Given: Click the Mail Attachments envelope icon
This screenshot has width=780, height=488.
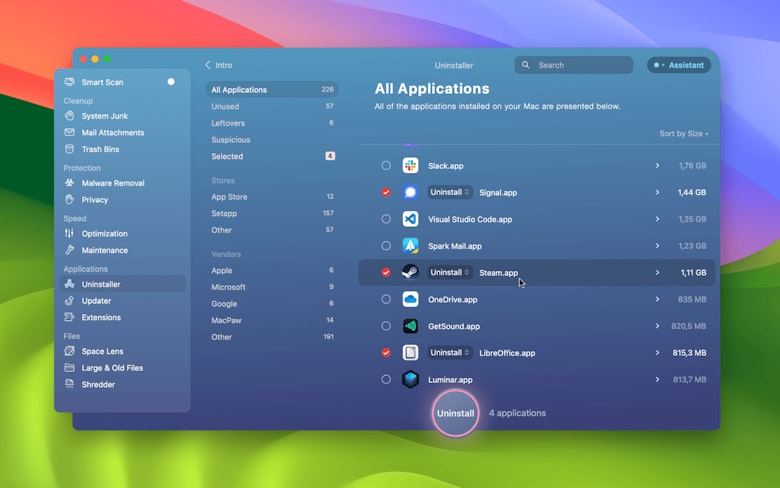Looking at the screenshot, I should click(70, 132).
